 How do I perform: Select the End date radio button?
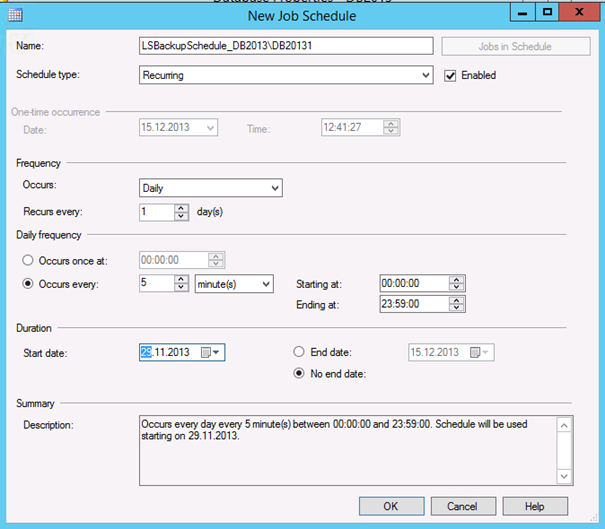tap(298, 352)
